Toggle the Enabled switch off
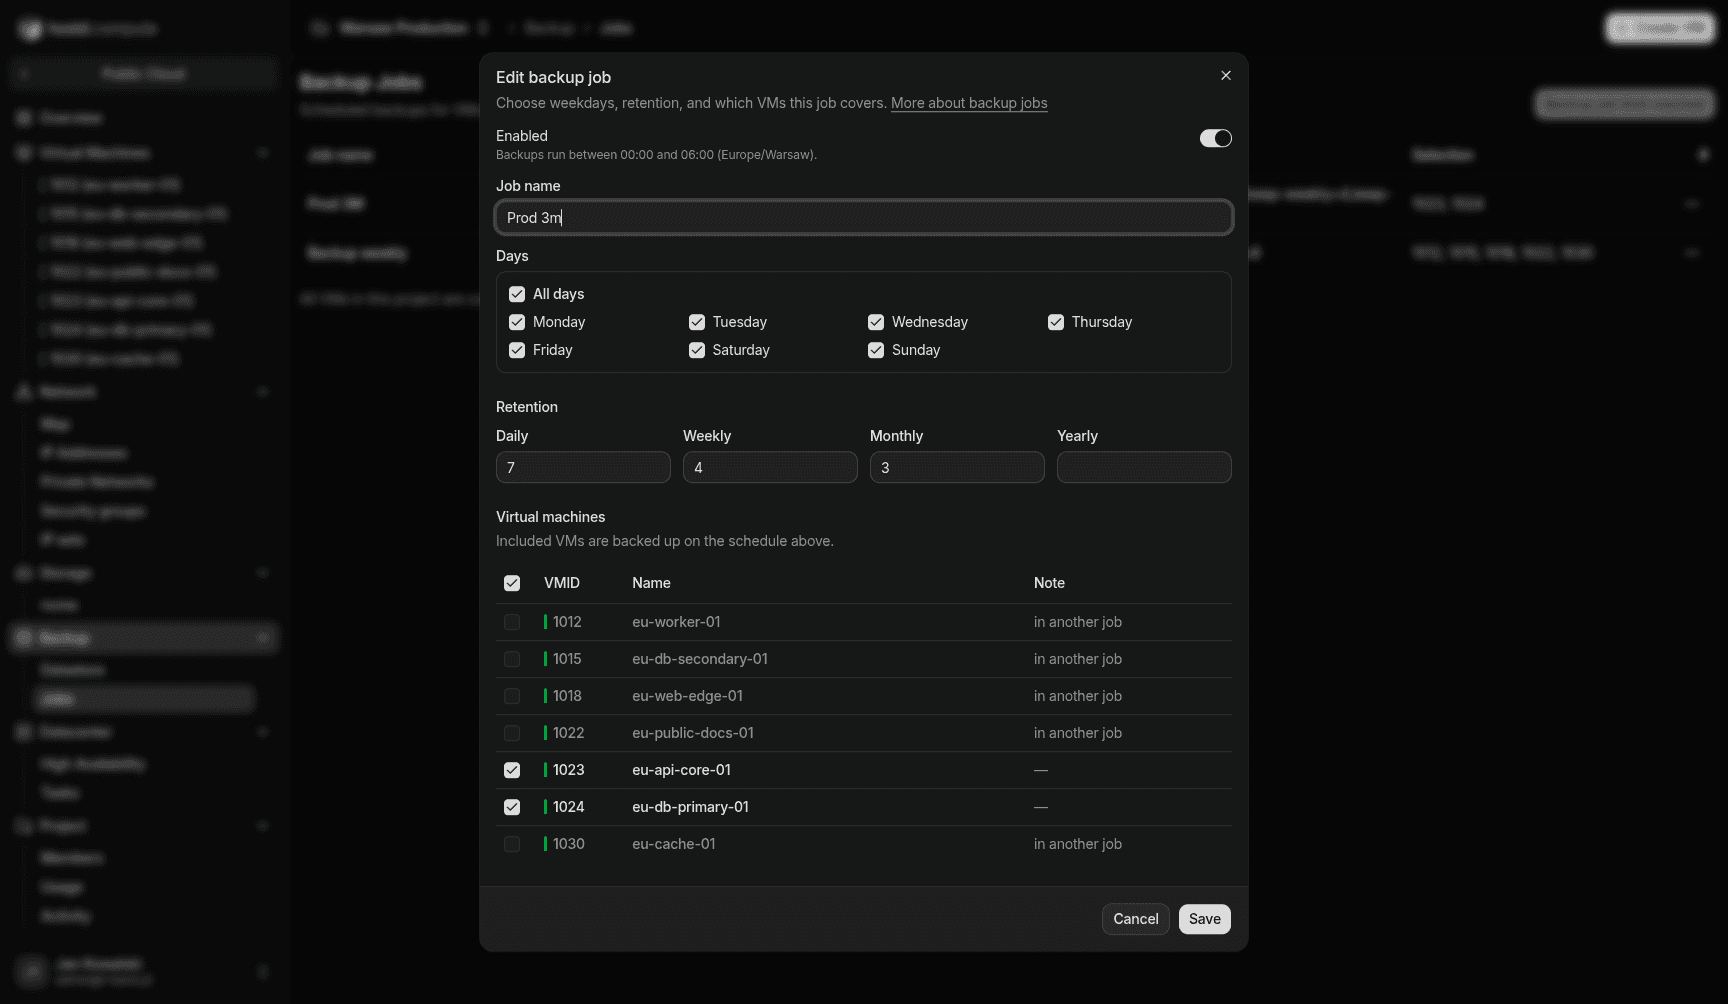1728x1004 pixels. pyautogui.click(x=1215, y=138)
